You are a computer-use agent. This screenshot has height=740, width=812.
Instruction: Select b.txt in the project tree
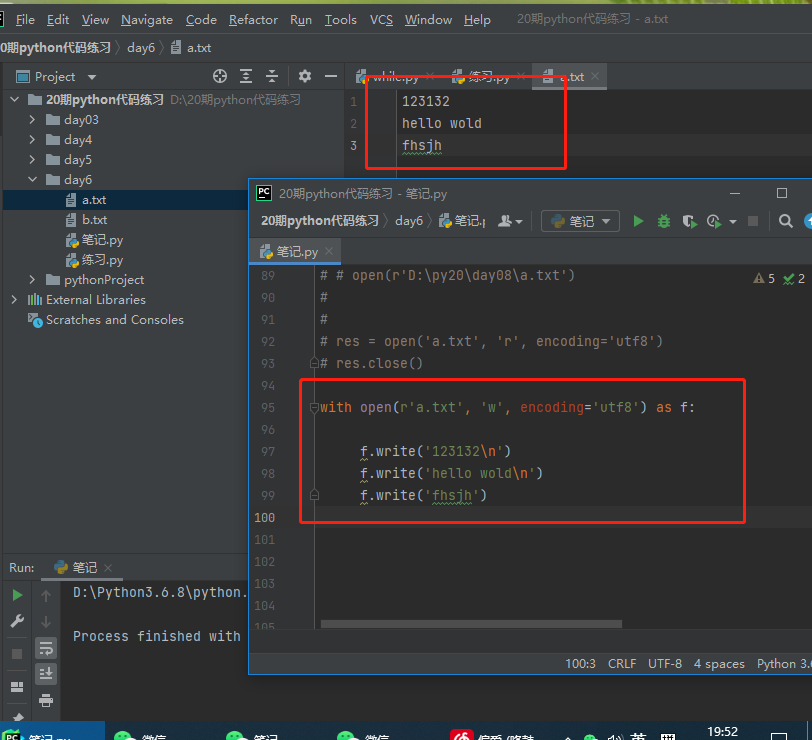coord(94,220)
